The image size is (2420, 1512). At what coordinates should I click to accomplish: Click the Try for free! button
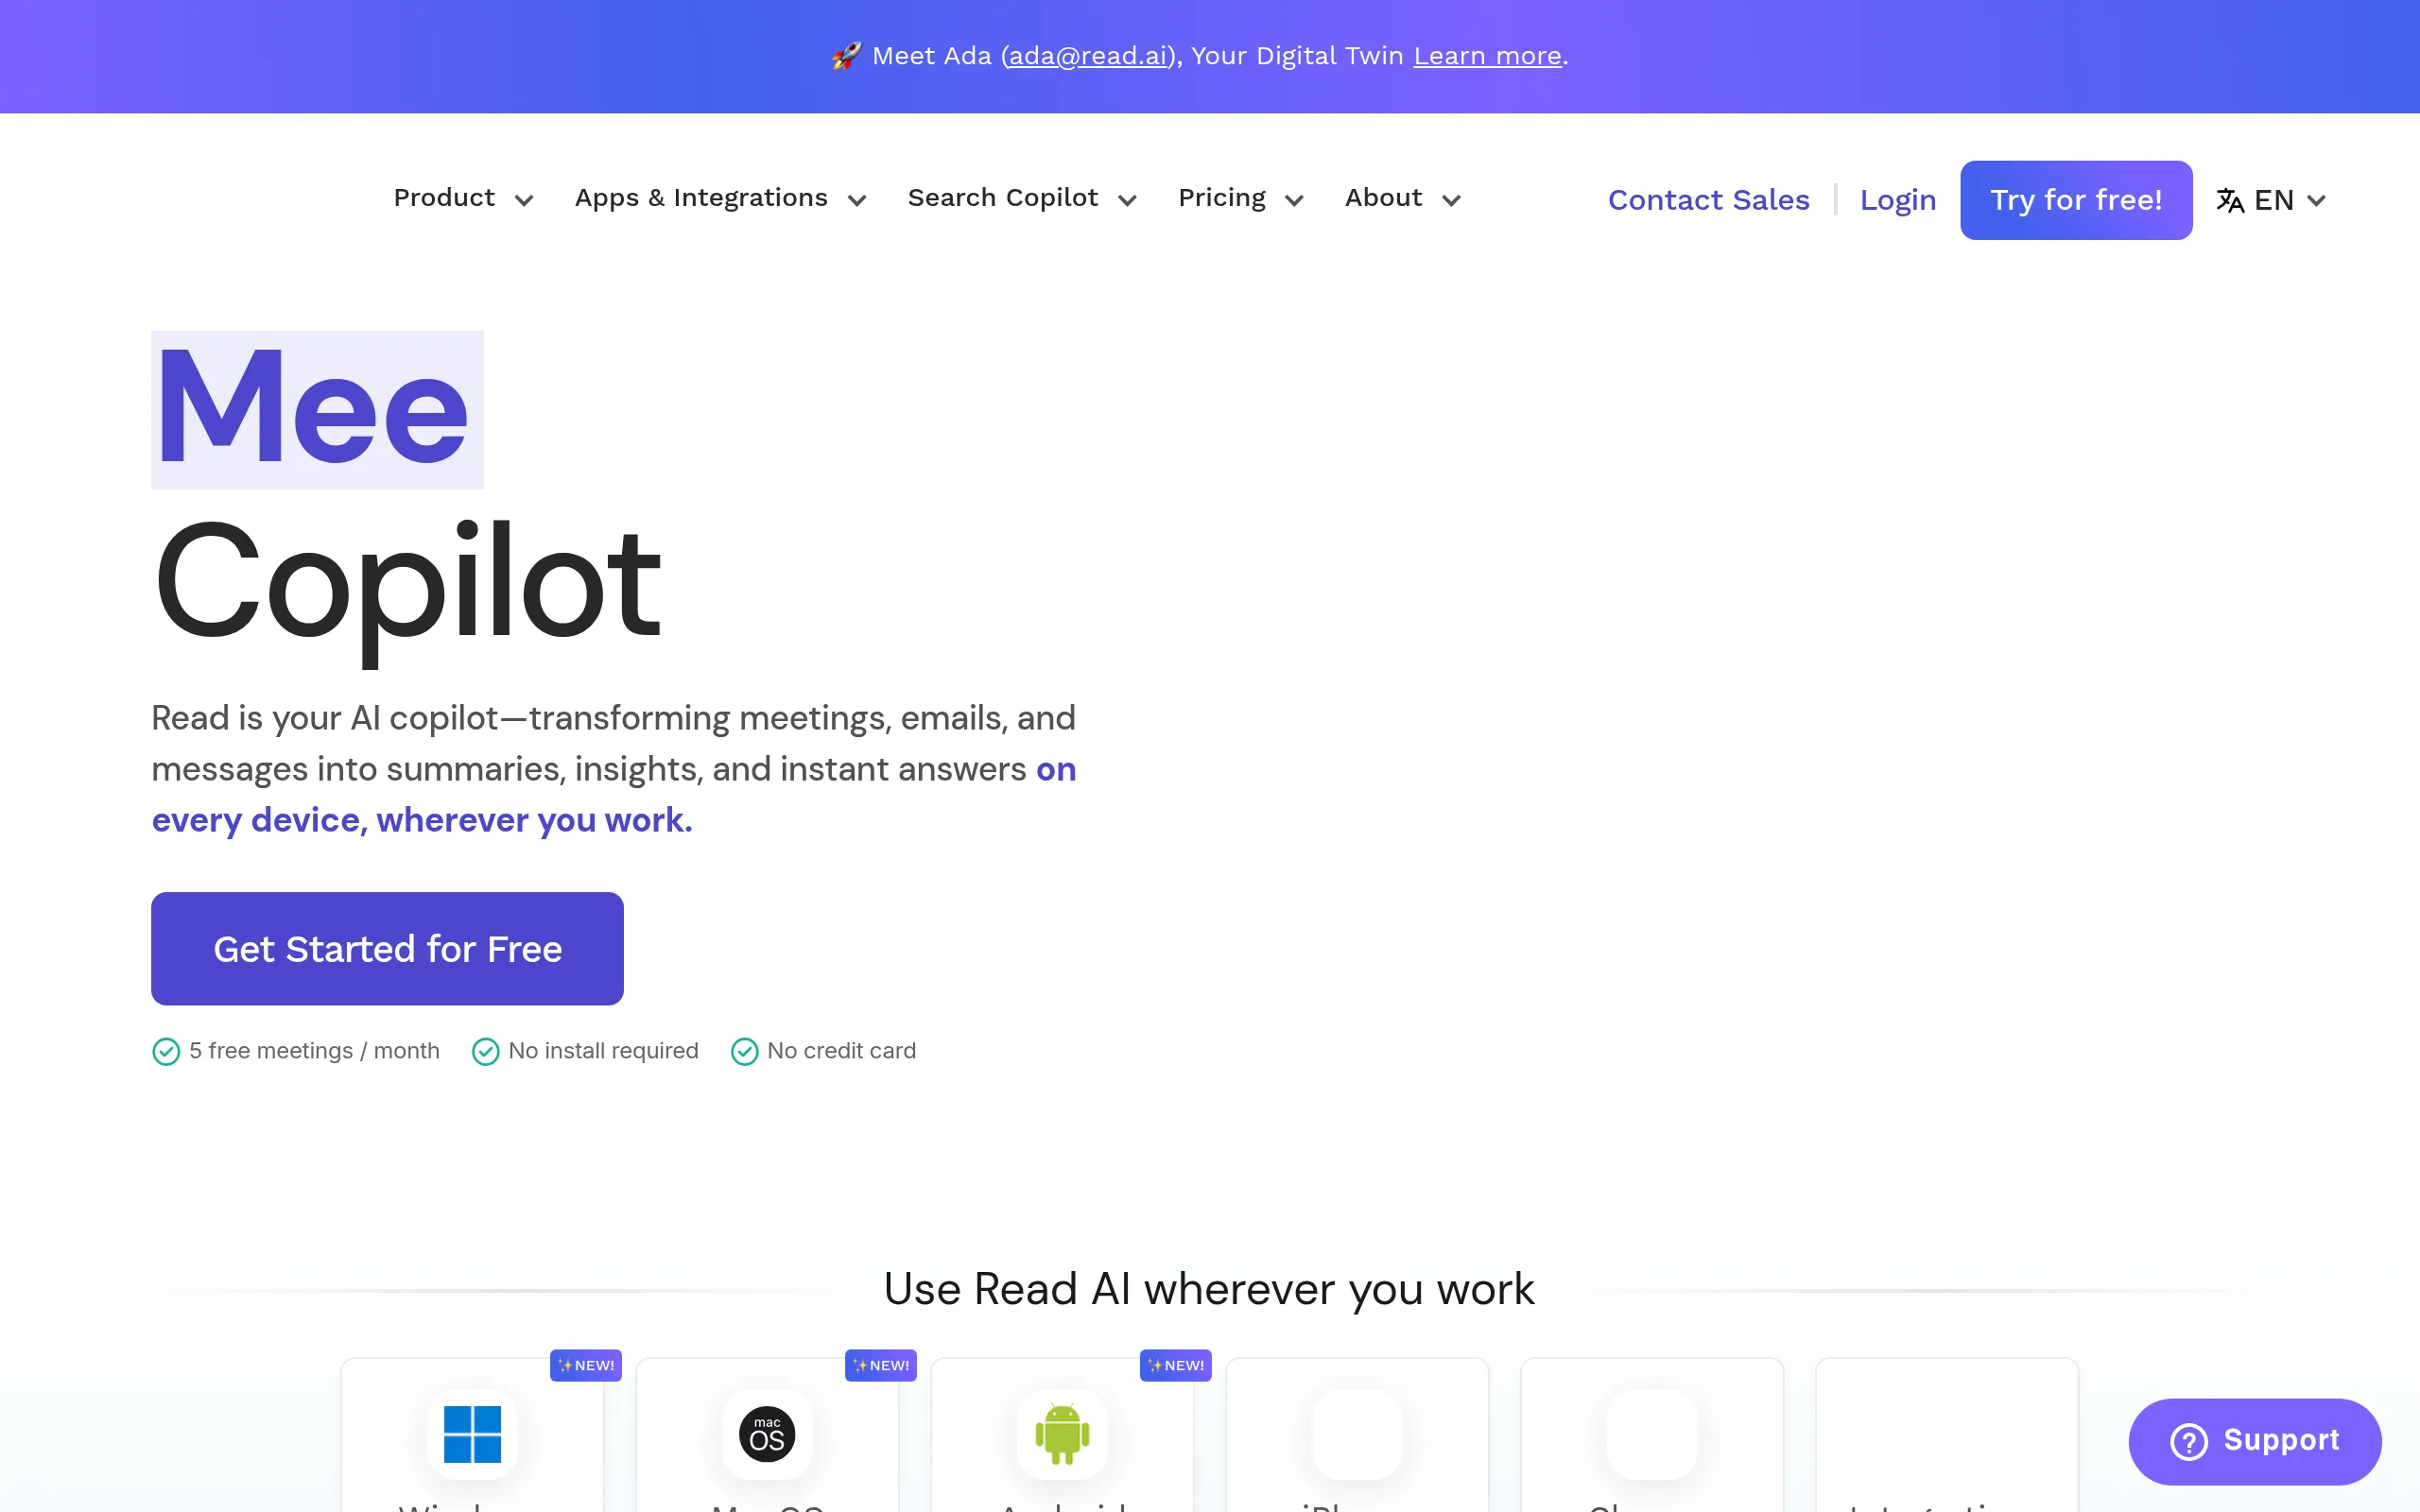click(x=2076, y=200)
